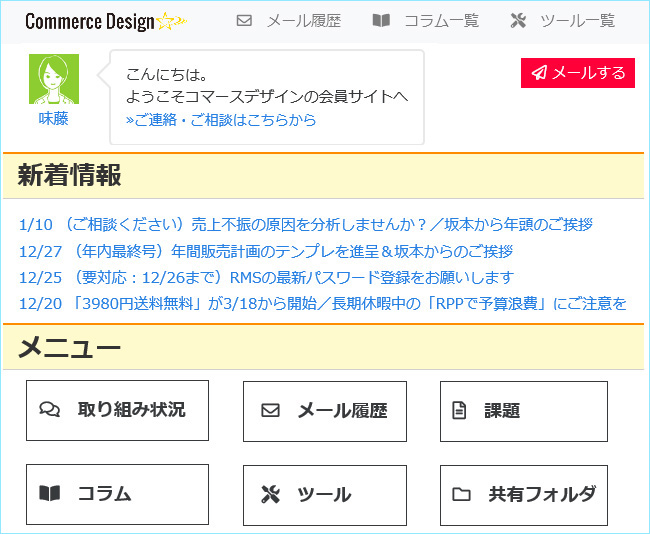650x534 pixels.
Task: Open ツール一覧 in the top navigation
Action: 577,20
